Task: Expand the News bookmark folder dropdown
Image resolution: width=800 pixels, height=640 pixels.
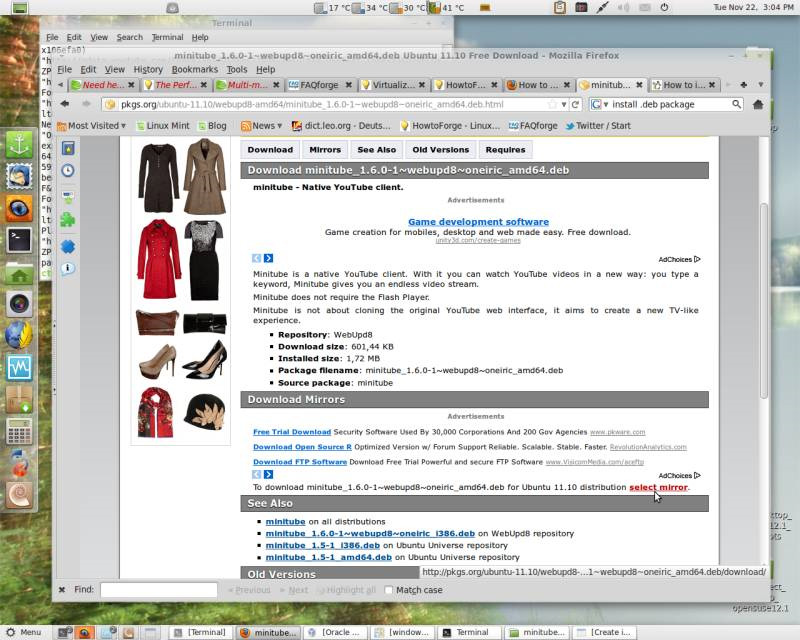Action: pyautogui.click(x=261, y=126)
